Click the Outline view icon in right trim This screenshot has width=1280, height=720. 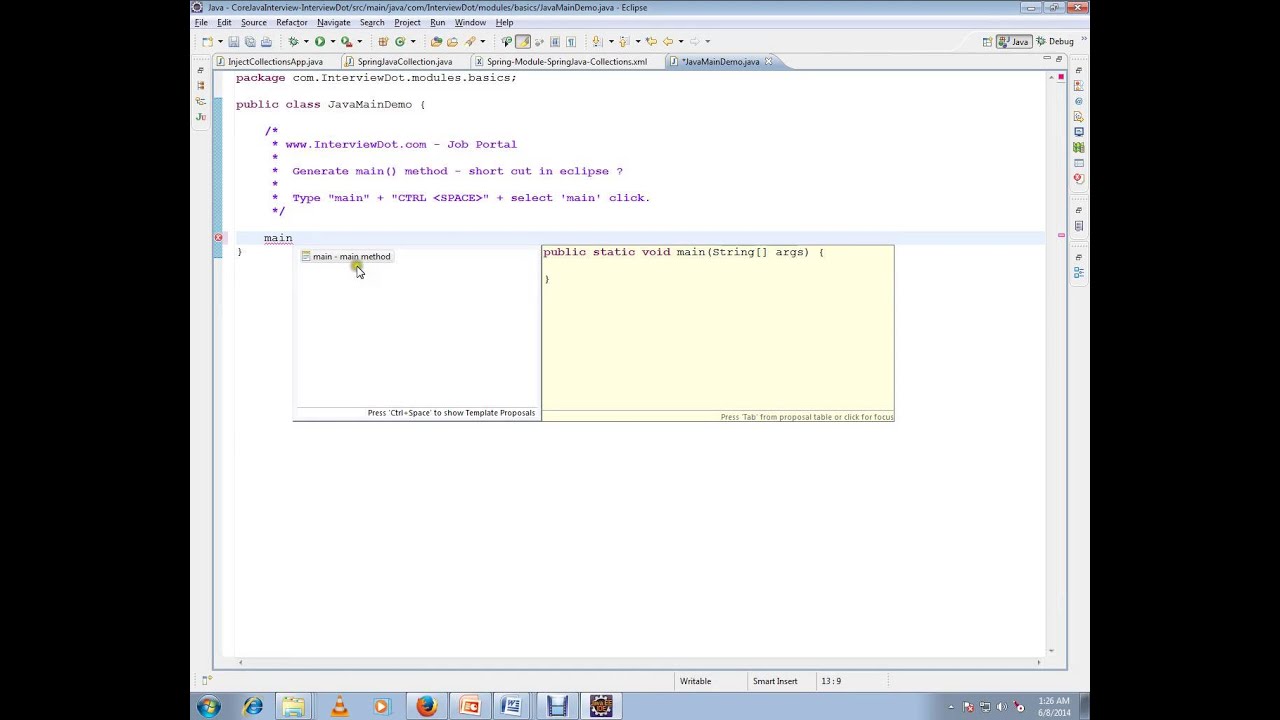point(1078,272)
